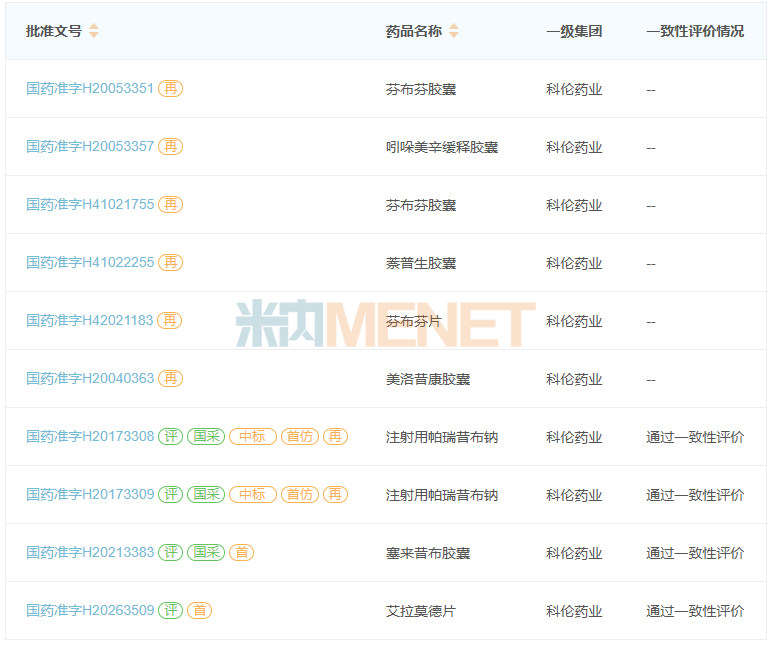The image size is (772, 645).
Task: Click 通过一致性评价 in H20173308 row
Action: [x=695, y=437]
